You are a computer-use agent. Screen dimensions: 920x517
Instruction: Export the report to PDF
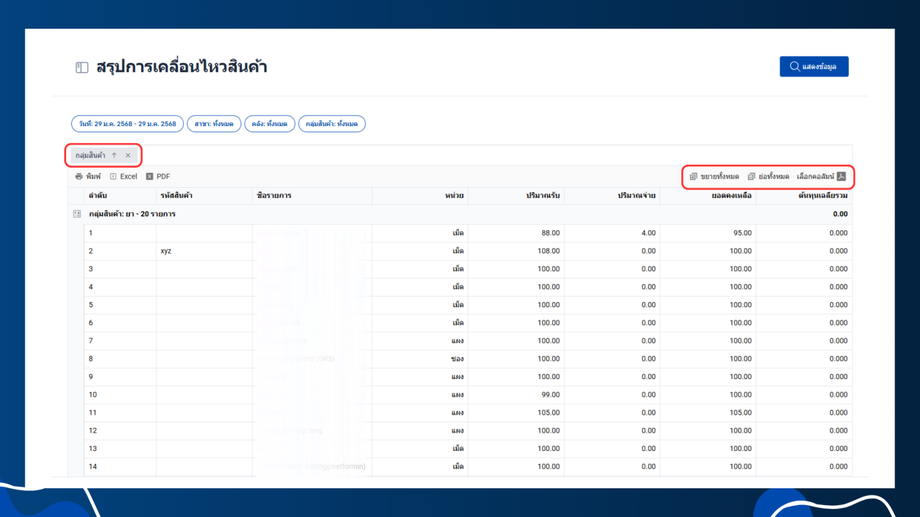pos(158,176)
